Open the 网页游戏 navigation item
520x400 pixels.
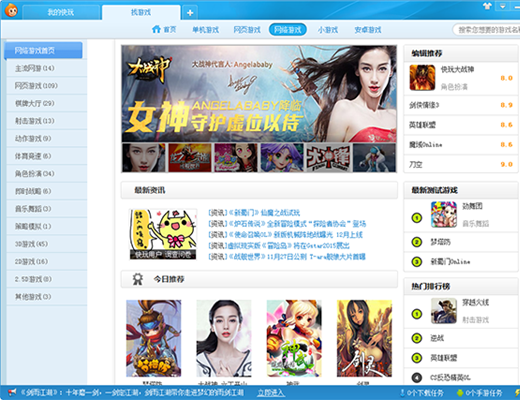247,30
